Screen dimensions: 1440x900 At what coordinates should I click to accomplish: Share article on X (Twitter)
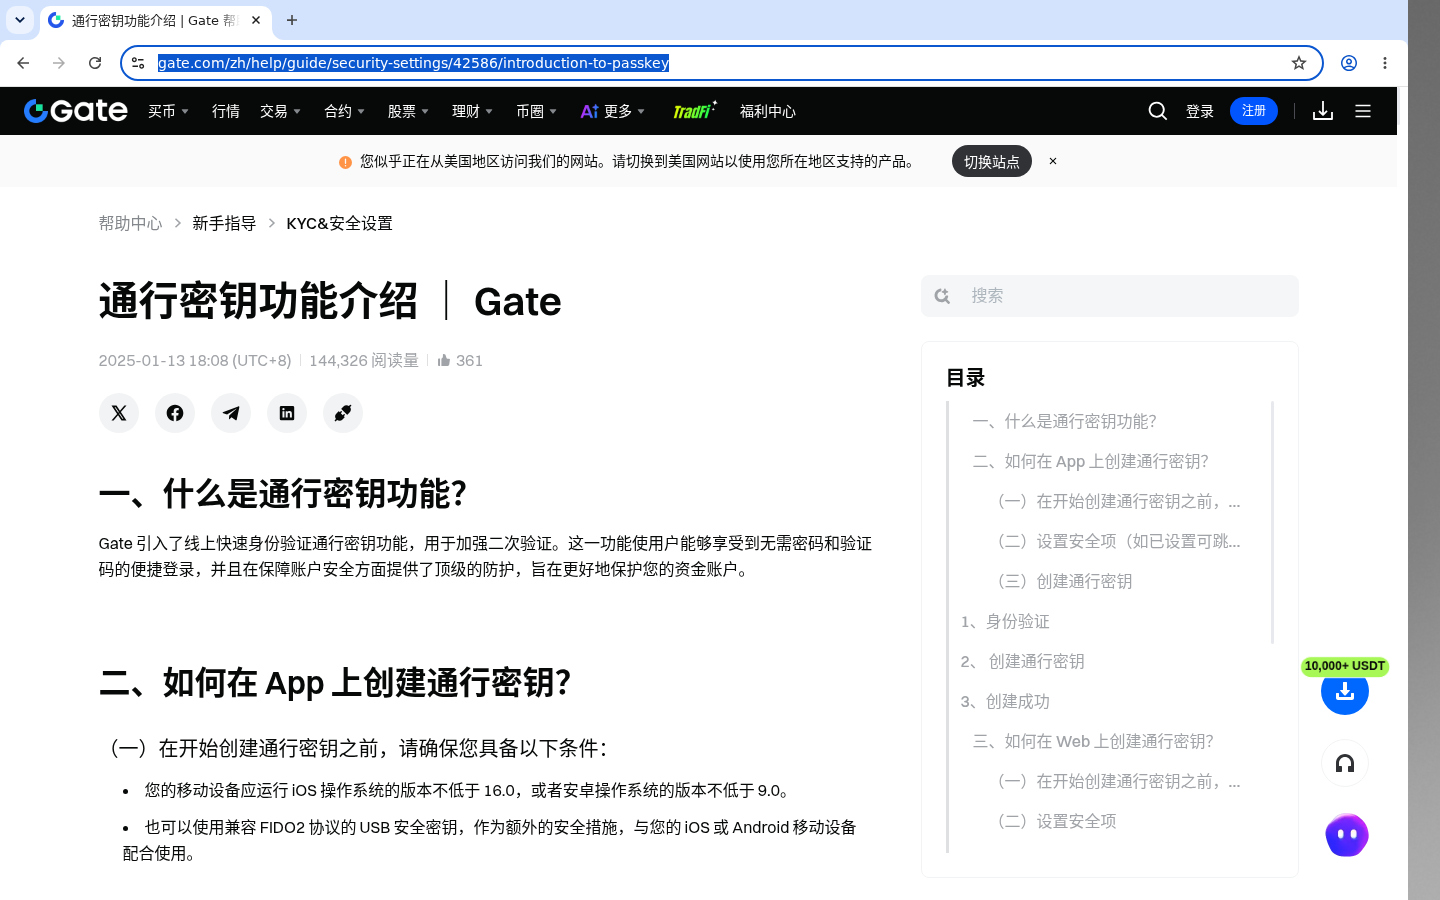[x=119, y=413]
